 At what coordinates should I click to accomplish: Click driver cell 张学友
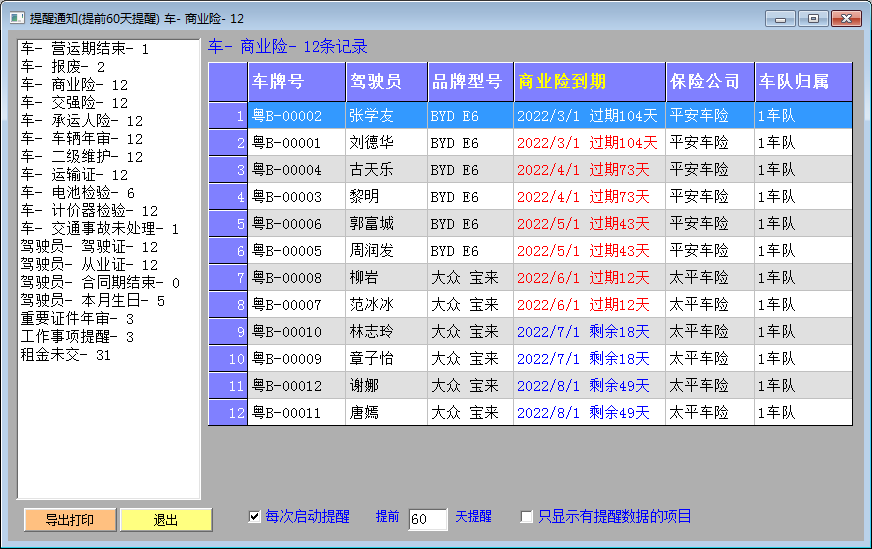pyautogui.click(x=387, y=116)
